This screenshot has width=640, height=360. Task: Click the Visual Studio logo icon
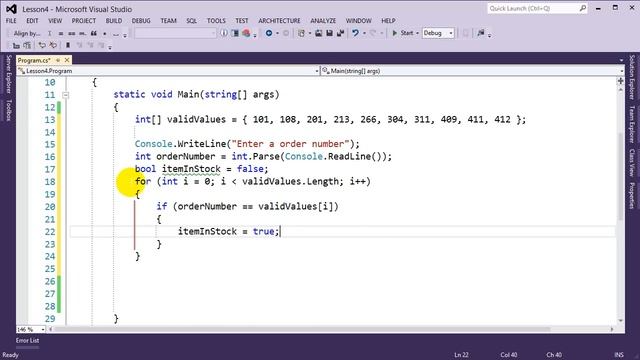click(11, 9)
